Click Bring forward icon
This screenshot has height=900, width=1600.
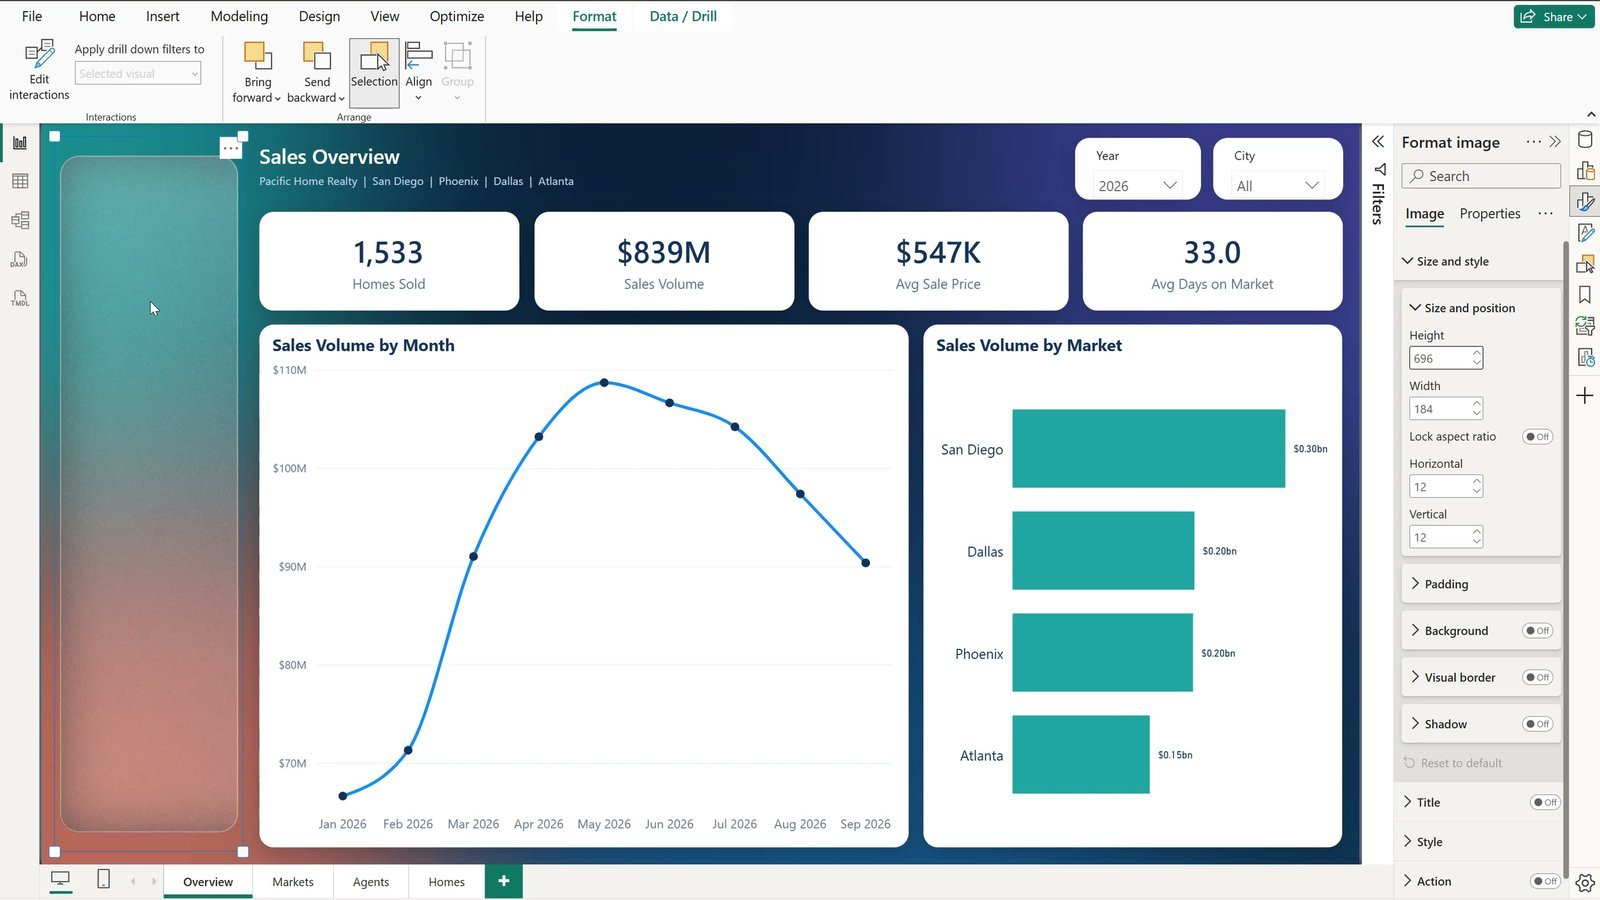pyautogui.click(x=257, y=56)
